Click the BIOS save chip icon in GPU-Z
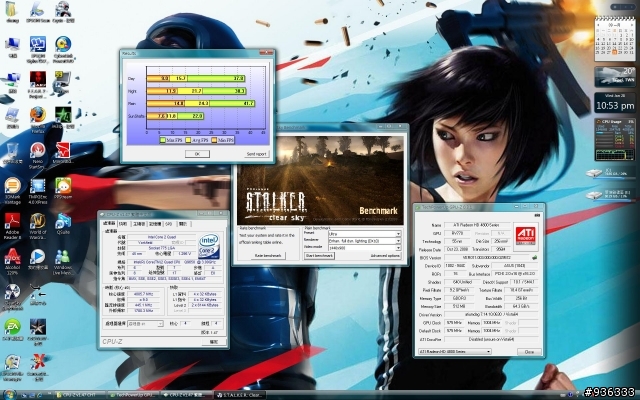The width and height of the screenshot is (640, 400). click(535, 258)
